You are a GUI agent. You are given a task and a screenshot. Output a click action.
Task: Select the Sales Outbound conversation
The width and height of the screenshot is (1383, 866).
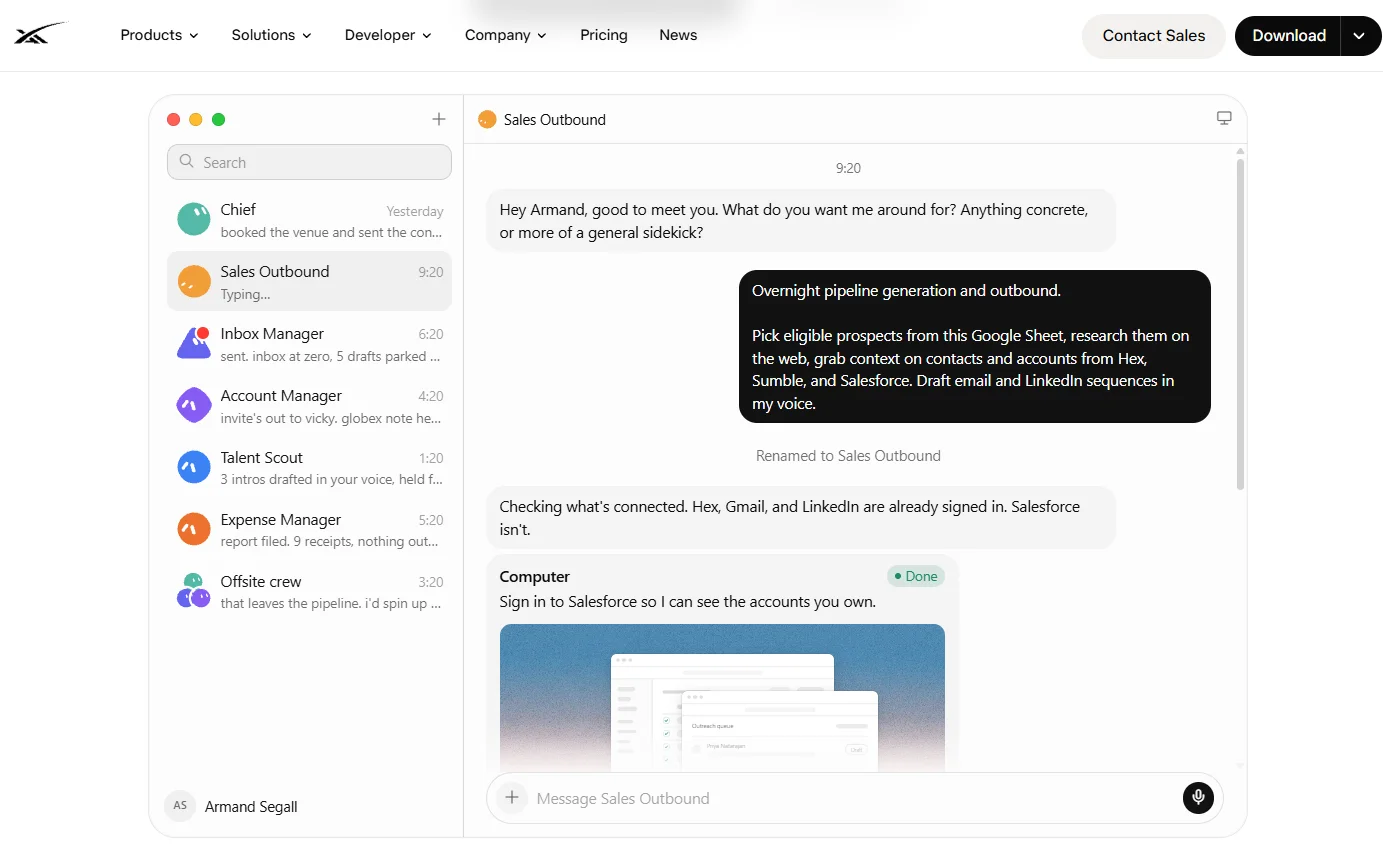(309, 281)
